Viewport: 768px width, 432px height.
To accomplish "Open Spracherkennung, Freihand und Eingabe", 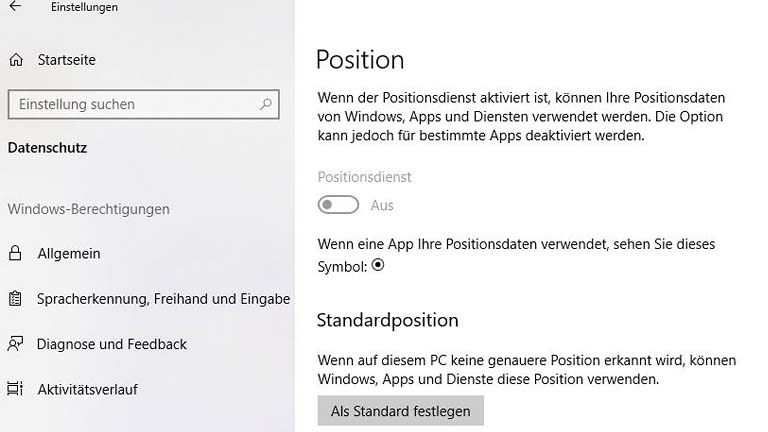I will coord(163,299).
